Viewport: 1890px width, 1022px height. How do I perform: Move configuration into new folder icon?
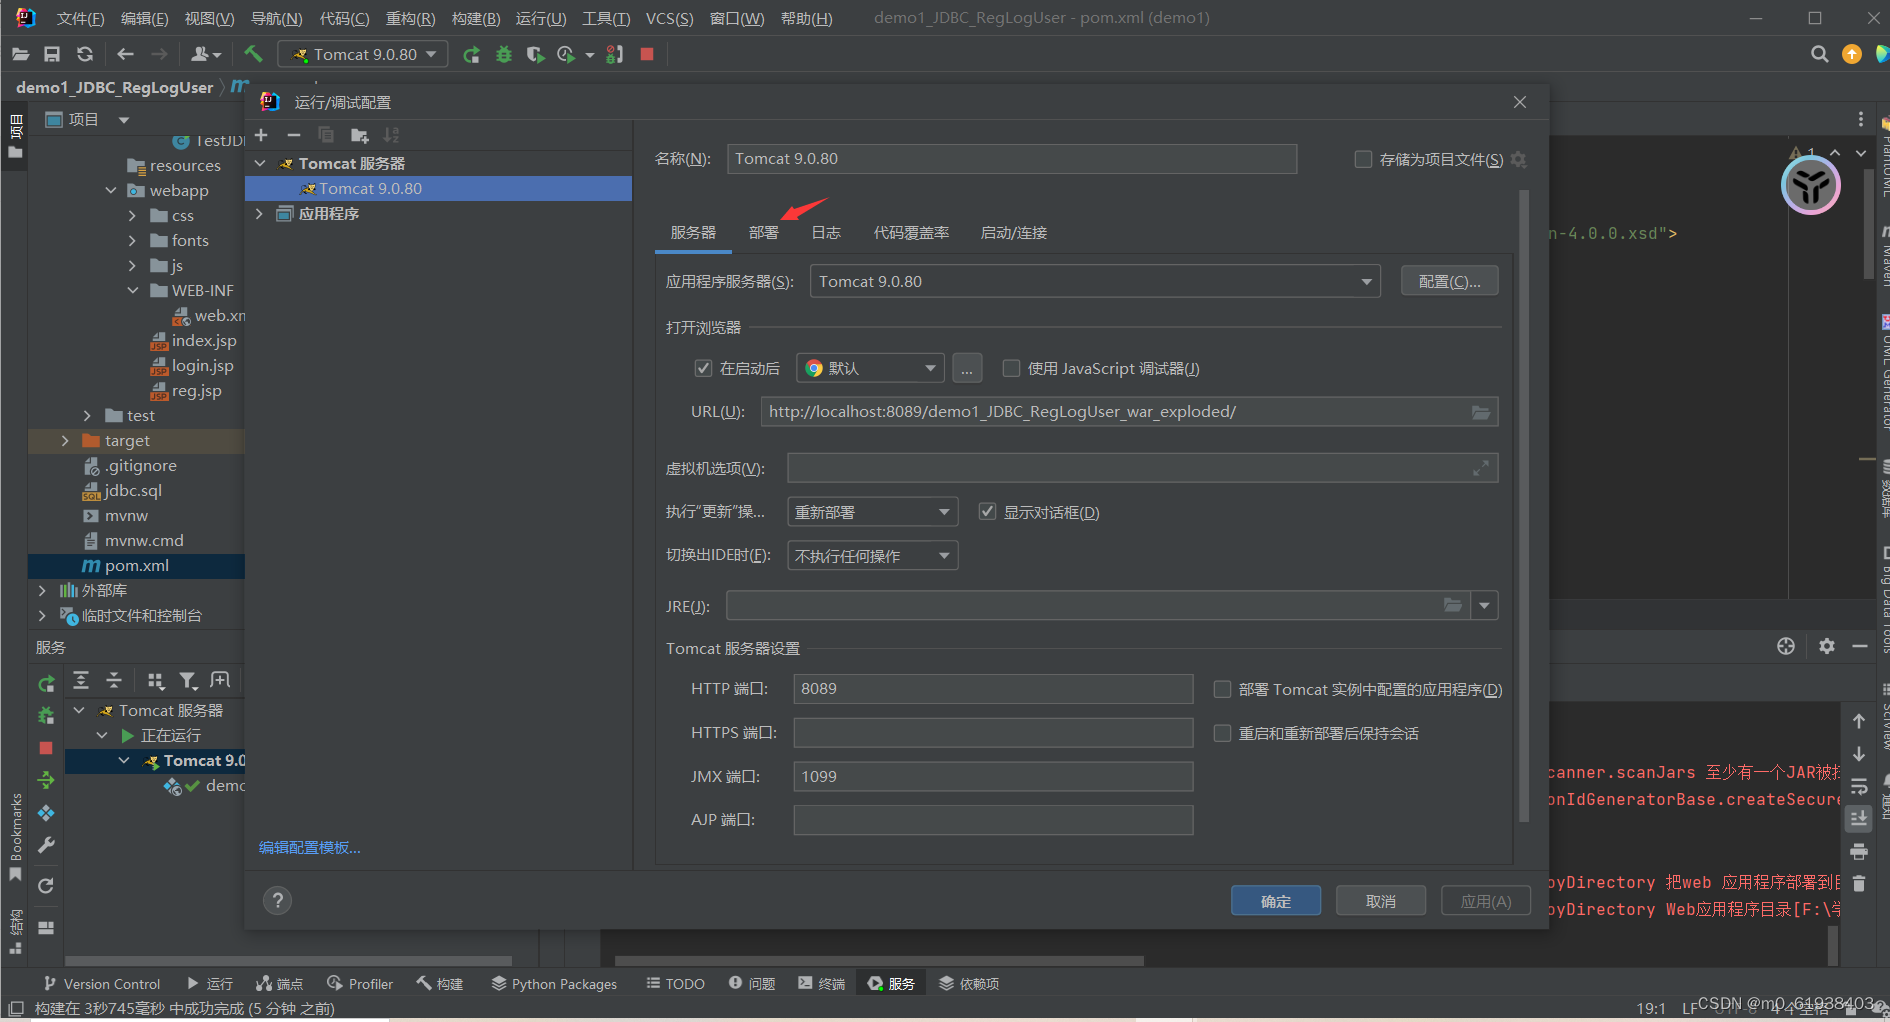point(360,135)
